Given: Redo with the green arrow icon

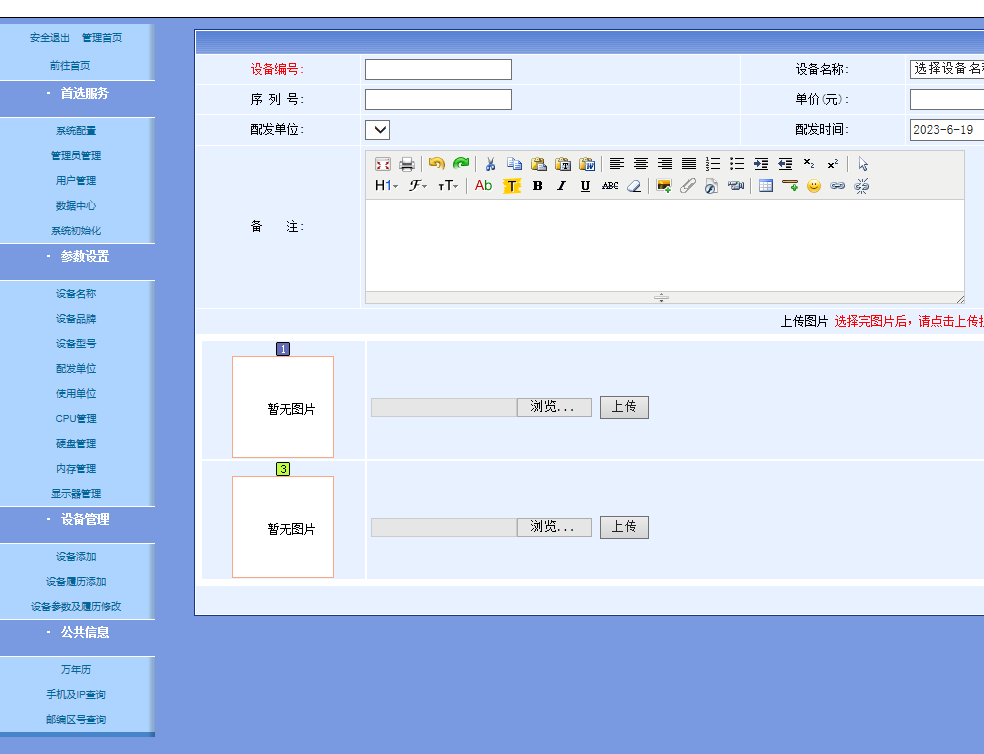Looking at the screenshot, I should (x=461, y=164).
